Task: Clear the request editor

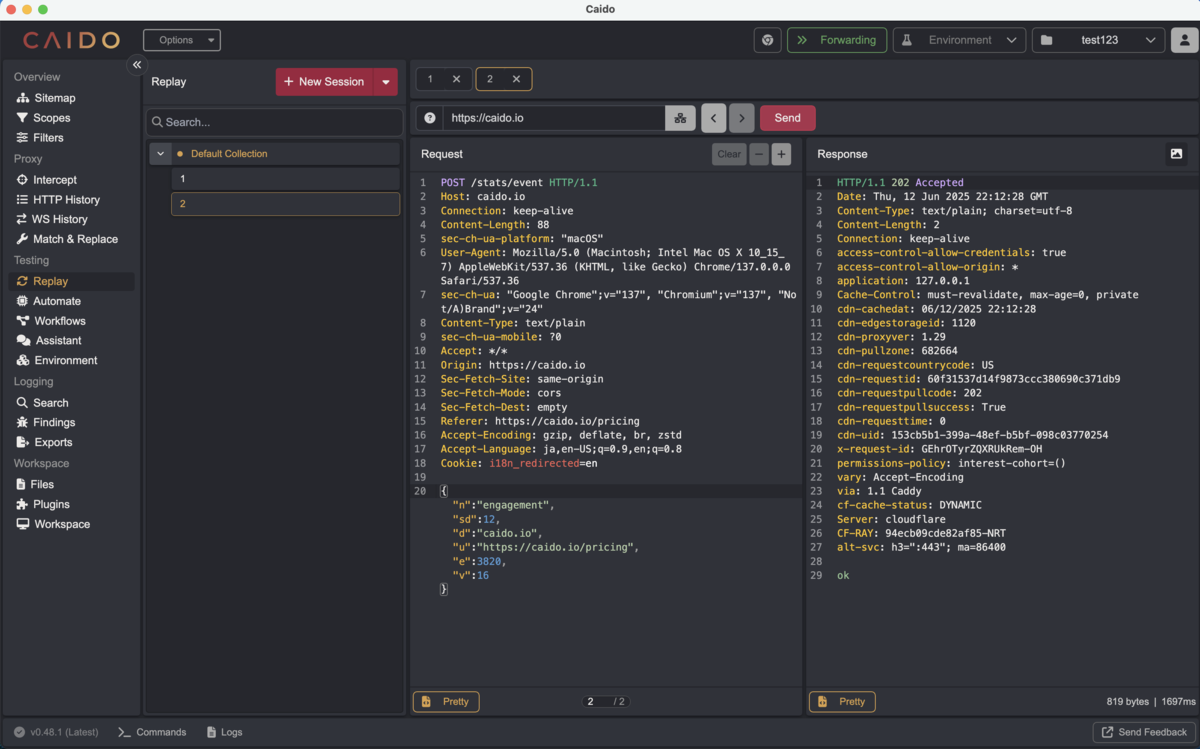Action: (729, 154)
